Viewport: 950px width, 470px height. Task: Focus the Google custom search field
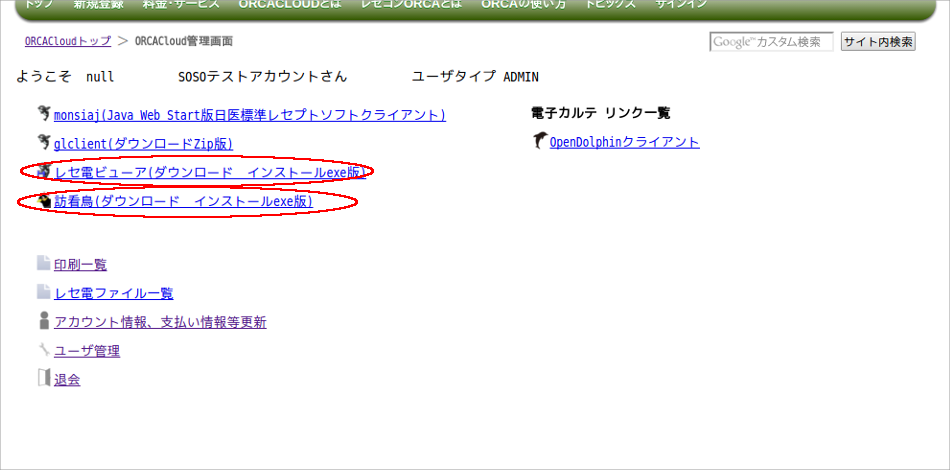pos(771,42)
